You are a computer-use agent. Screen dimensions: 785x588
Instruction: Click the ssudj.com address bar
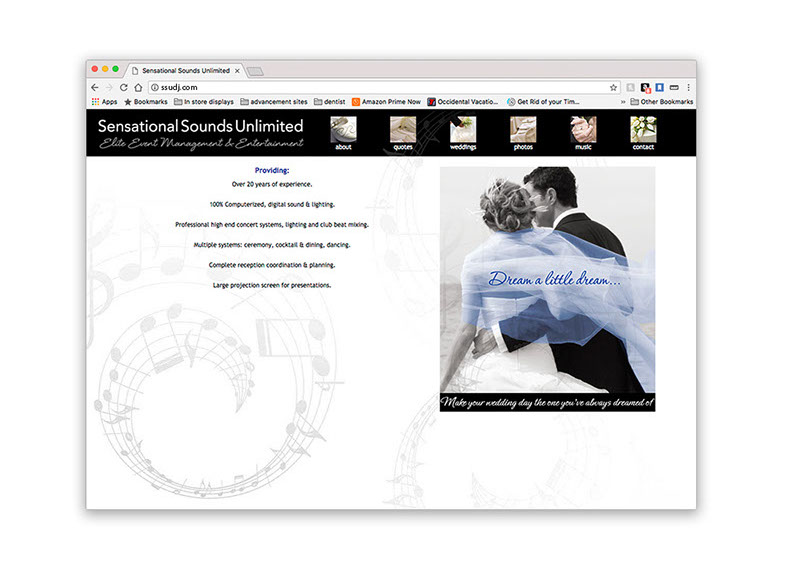(x=380, y=87)
